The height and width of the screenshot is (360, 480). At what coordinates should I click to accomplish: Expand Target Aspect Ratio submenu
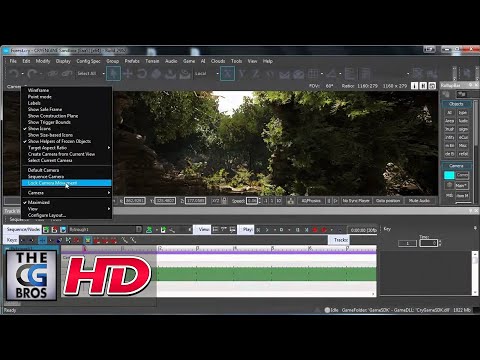point(67,148)
